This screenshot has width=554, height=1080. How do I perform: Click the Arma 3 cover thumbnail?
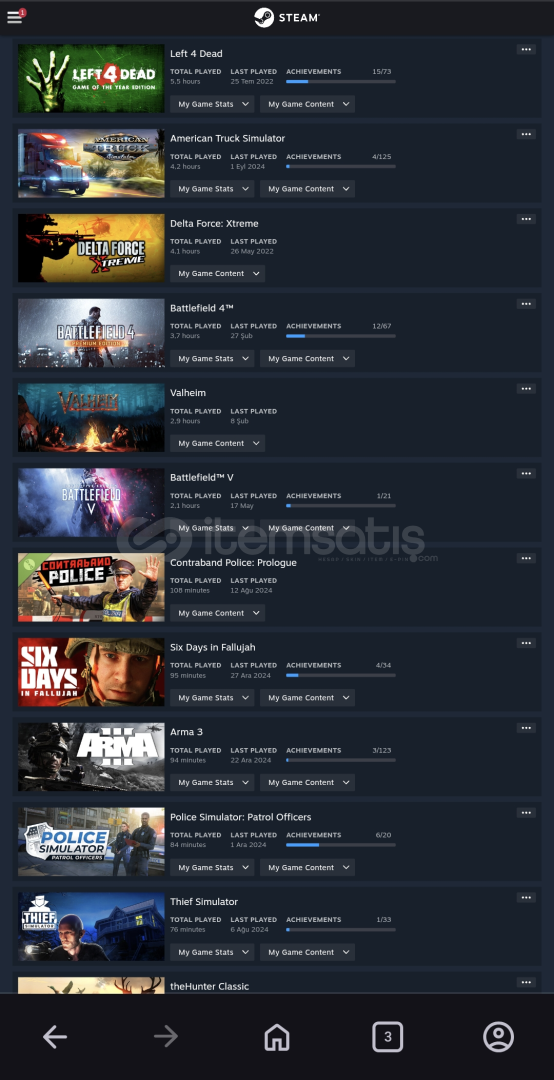[91, 756]
